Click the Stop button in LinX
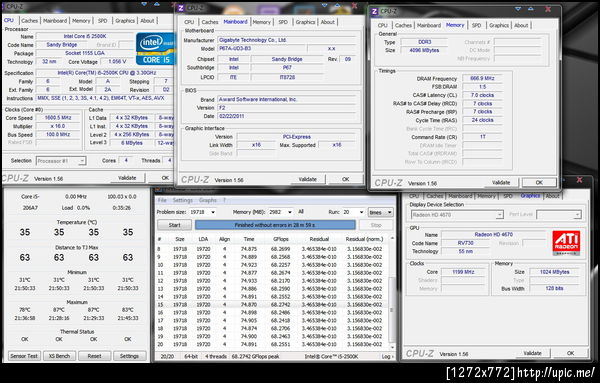This screenshot has height=383, width=600. click(376, 225)
